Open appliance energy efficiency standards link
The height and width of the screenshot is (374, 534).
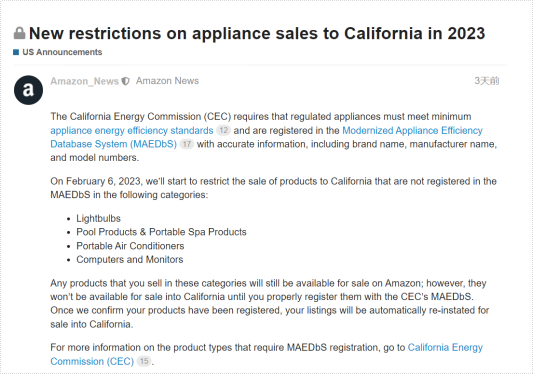(132, 130)
